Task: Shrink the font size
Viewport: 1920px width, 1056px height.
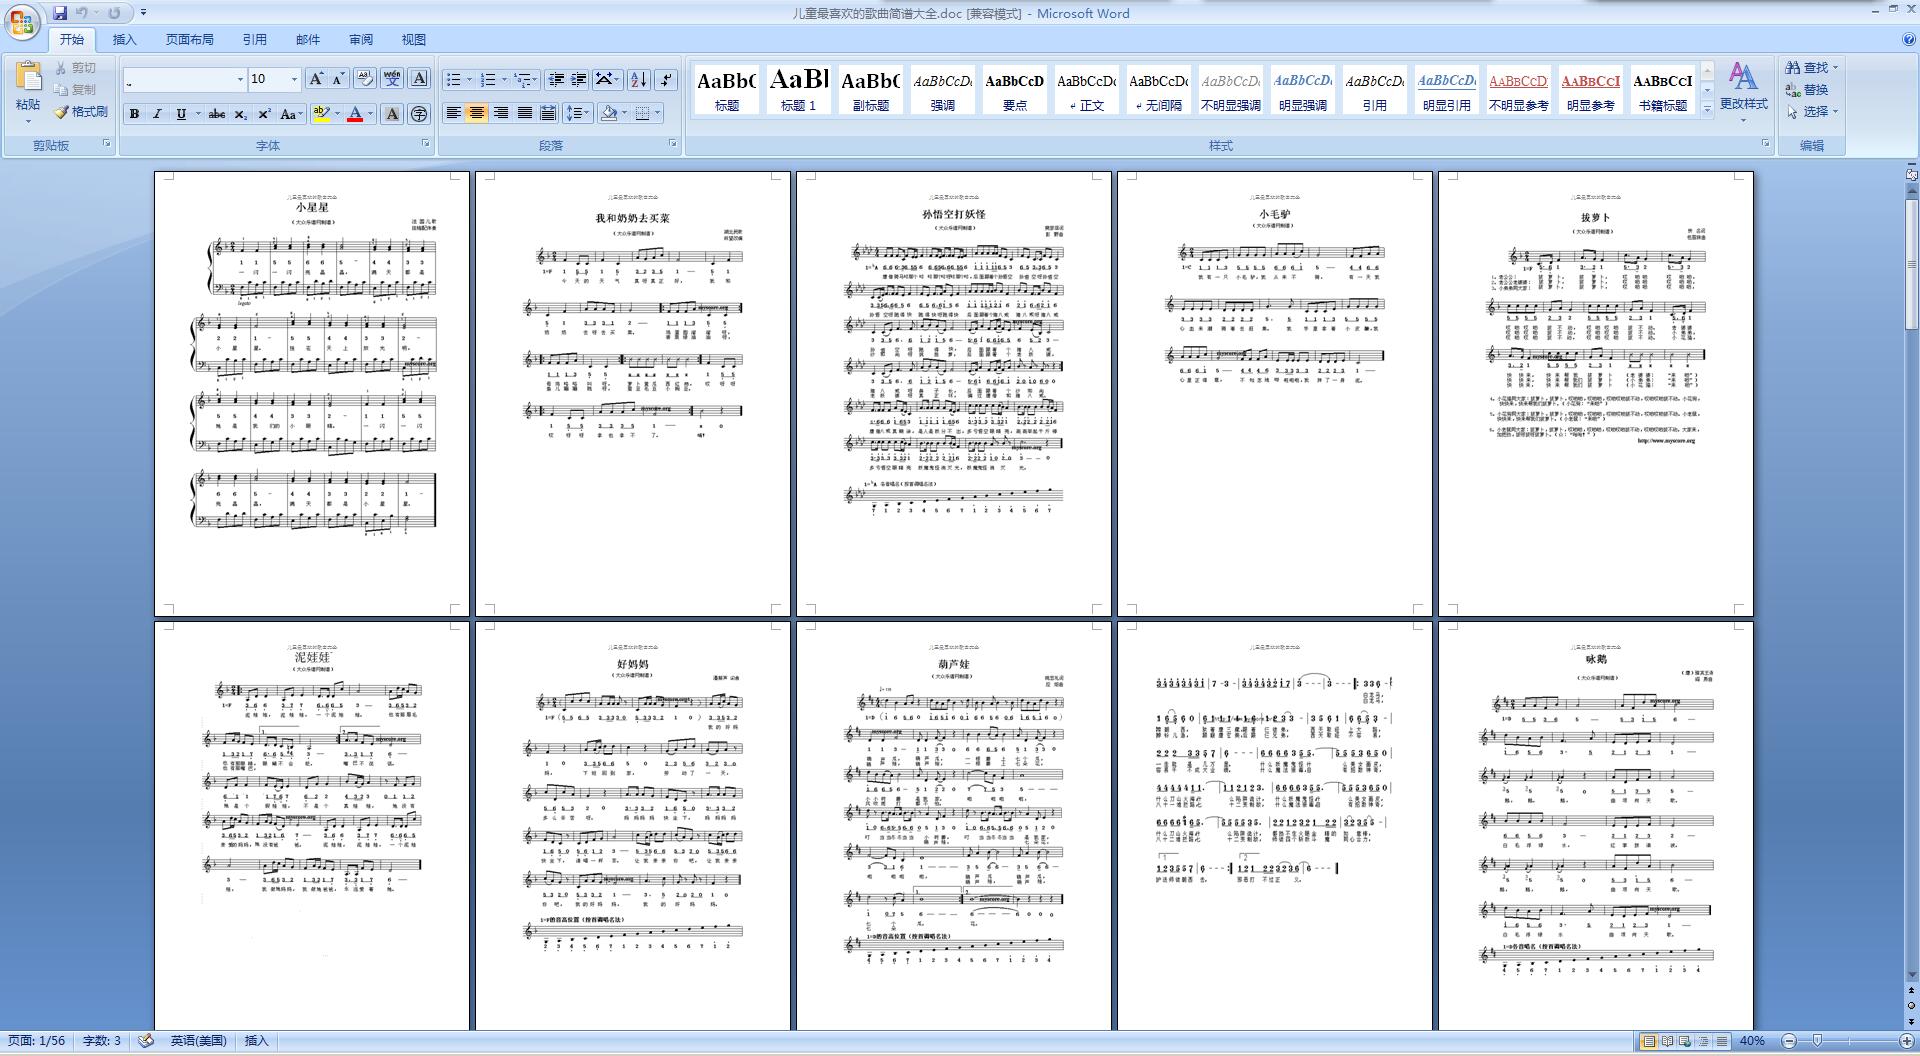Action: point(338,79)
